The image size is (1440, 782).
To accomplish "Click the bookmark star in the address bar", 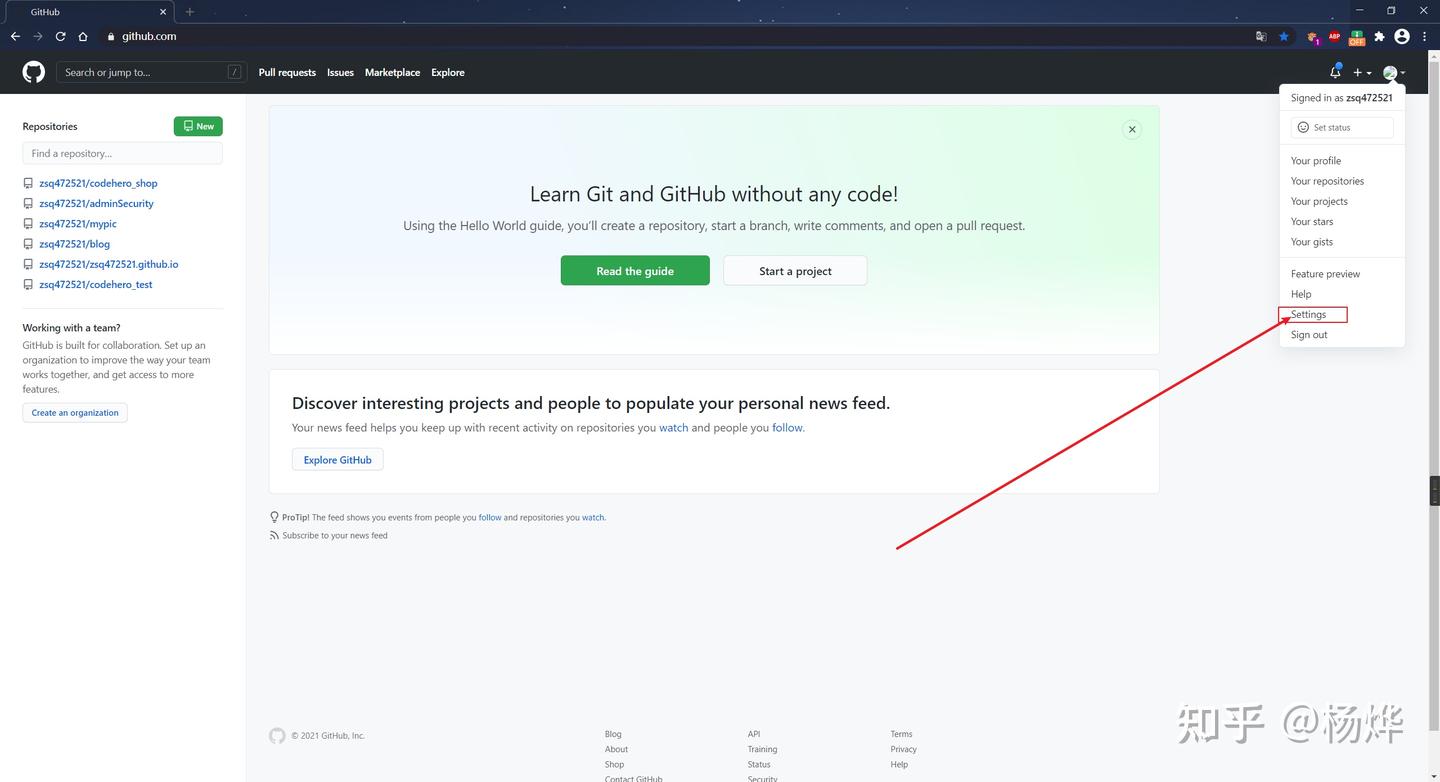I will tap(1284, 36).
